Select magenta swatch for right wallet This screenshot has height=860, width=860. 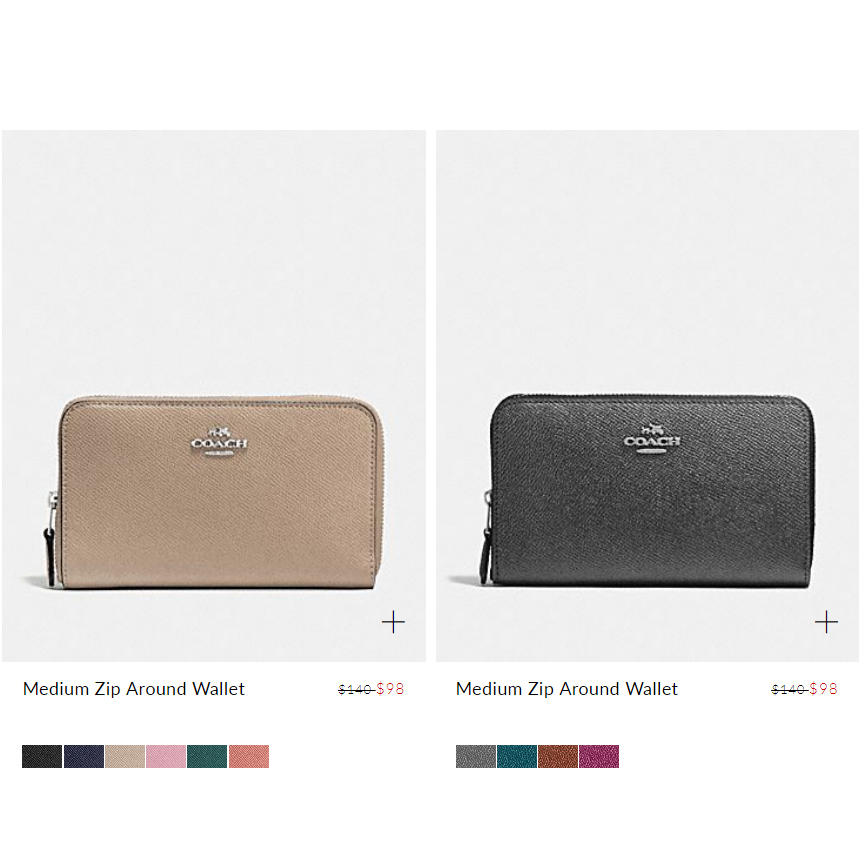(x=599, y=756)
